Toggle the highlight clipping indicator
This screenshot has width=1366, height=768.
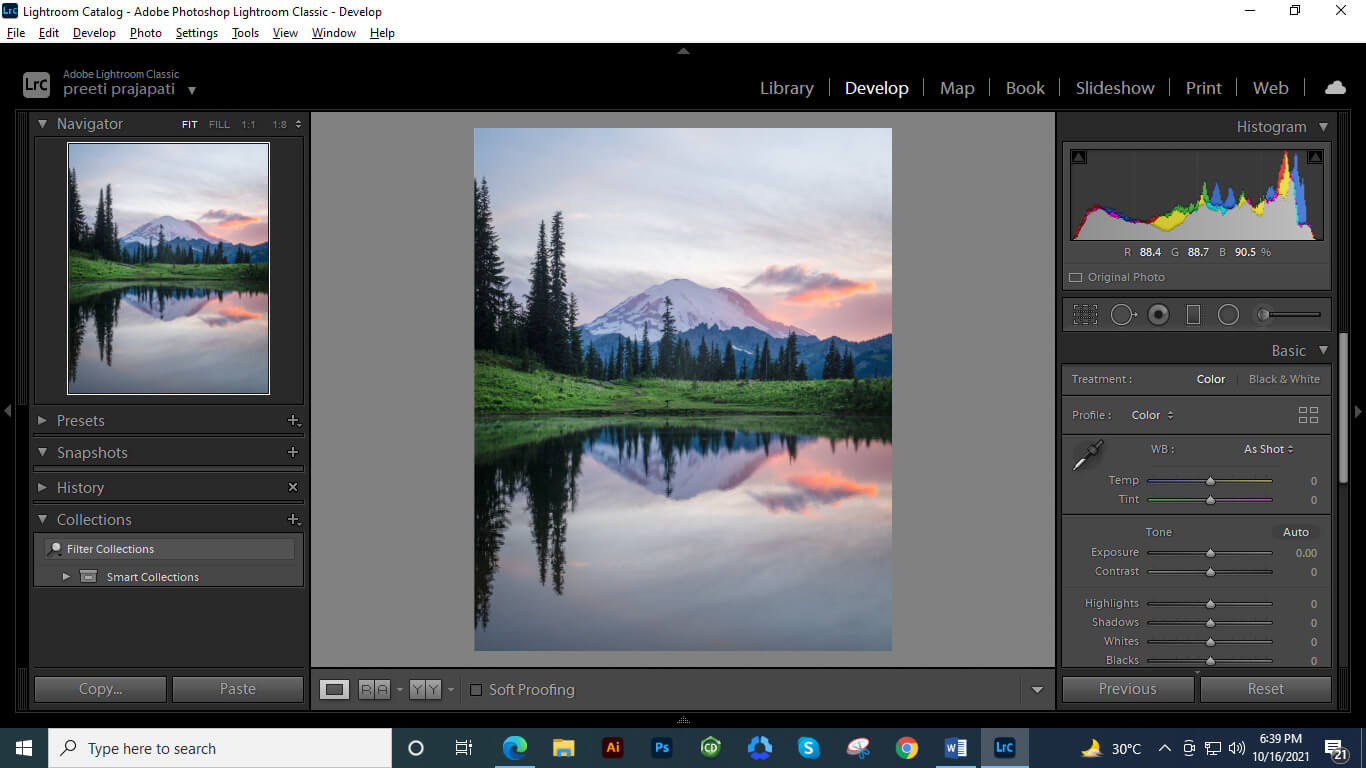[x=1316, y=156]
